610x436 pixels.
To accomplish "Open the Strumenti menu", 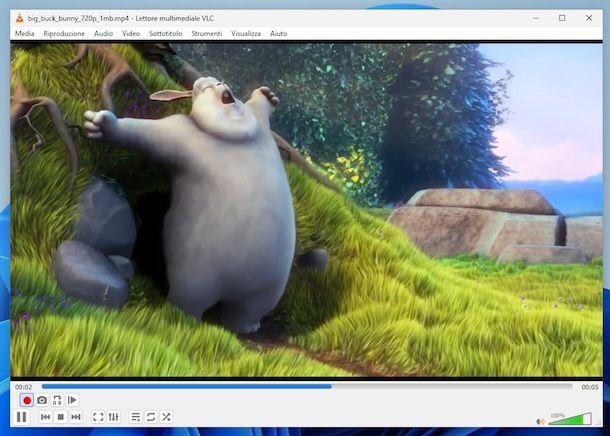I will click(207, 33).
